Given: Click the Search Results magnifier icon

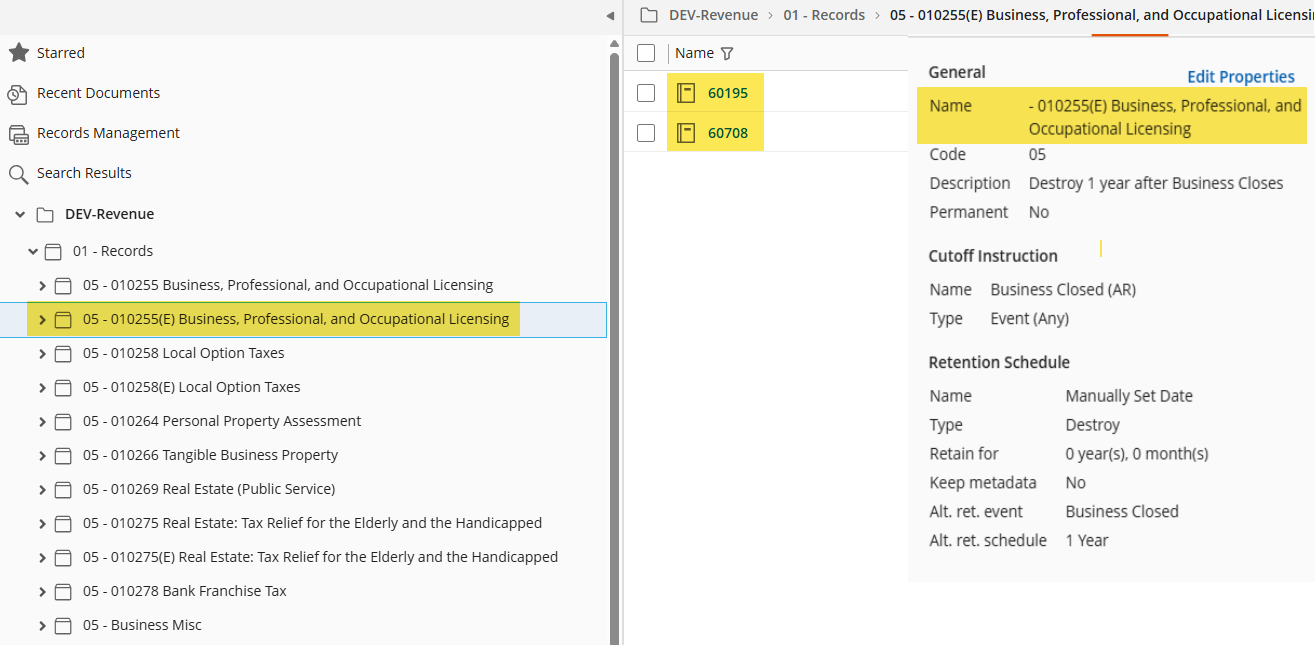Looking at the screenshot, I should 18,174.
